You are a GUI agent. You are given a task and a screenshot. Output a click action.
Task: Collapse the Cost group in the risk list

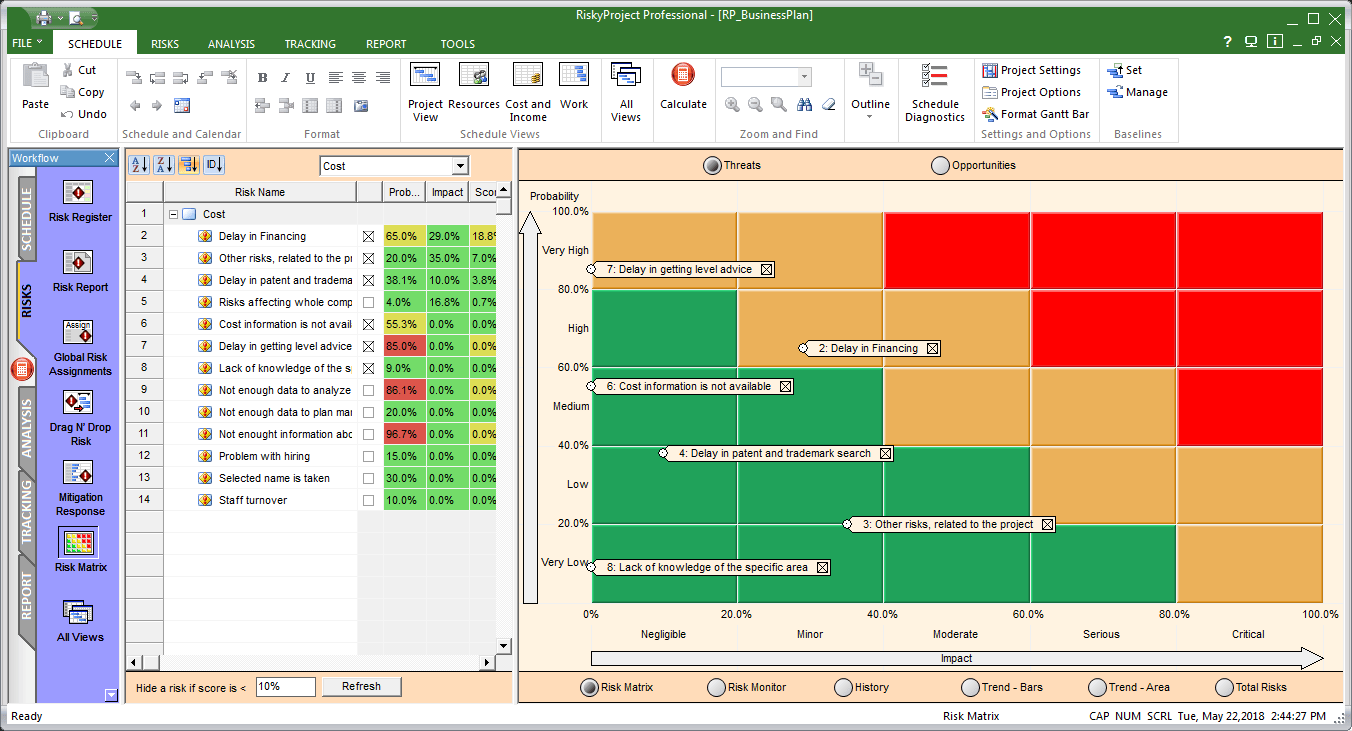(x=173, y=214)
